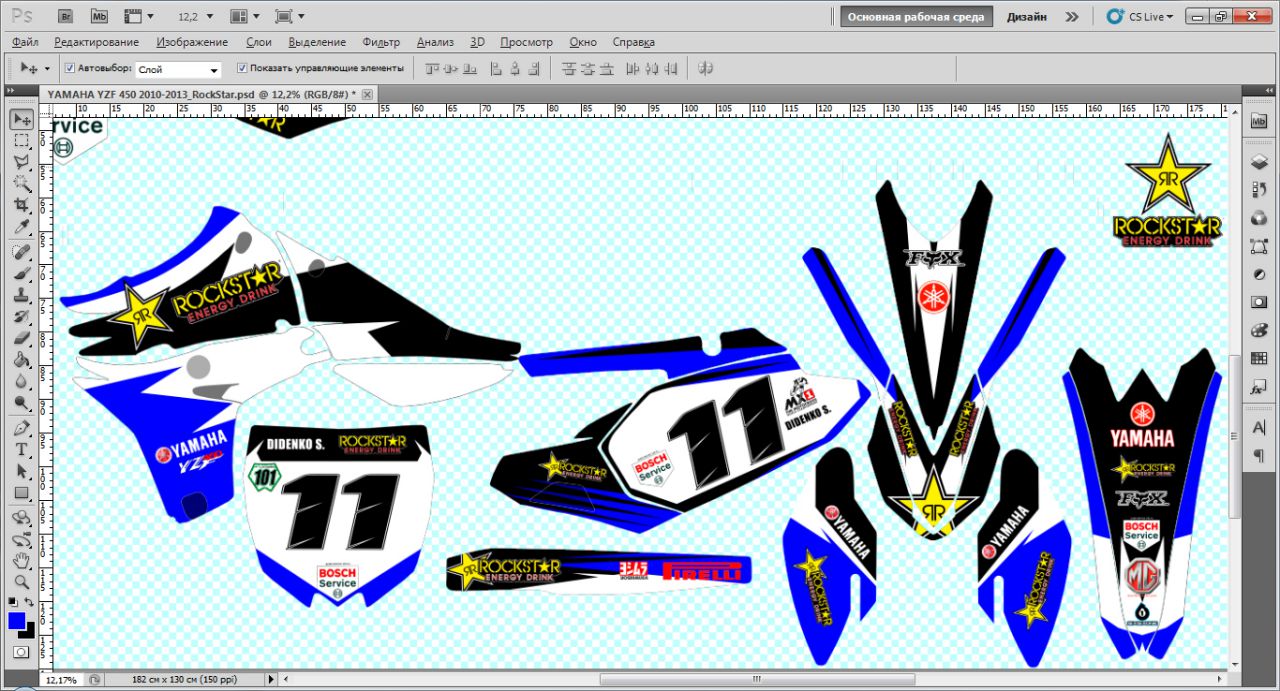This screenshot has height=691, width=1280.
Task: Select the Healing Brush tool
Action: (21, 252)
